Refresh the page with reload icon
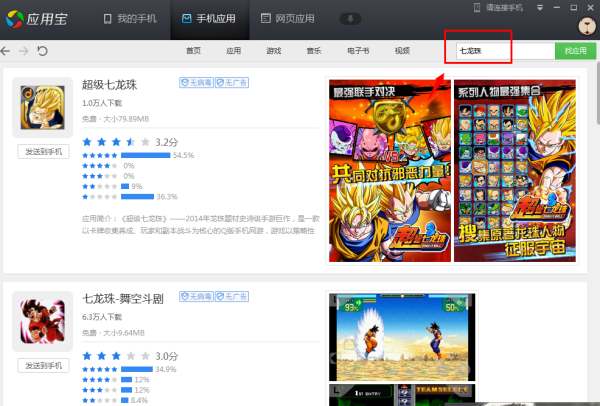 click(x=42, y=51)
